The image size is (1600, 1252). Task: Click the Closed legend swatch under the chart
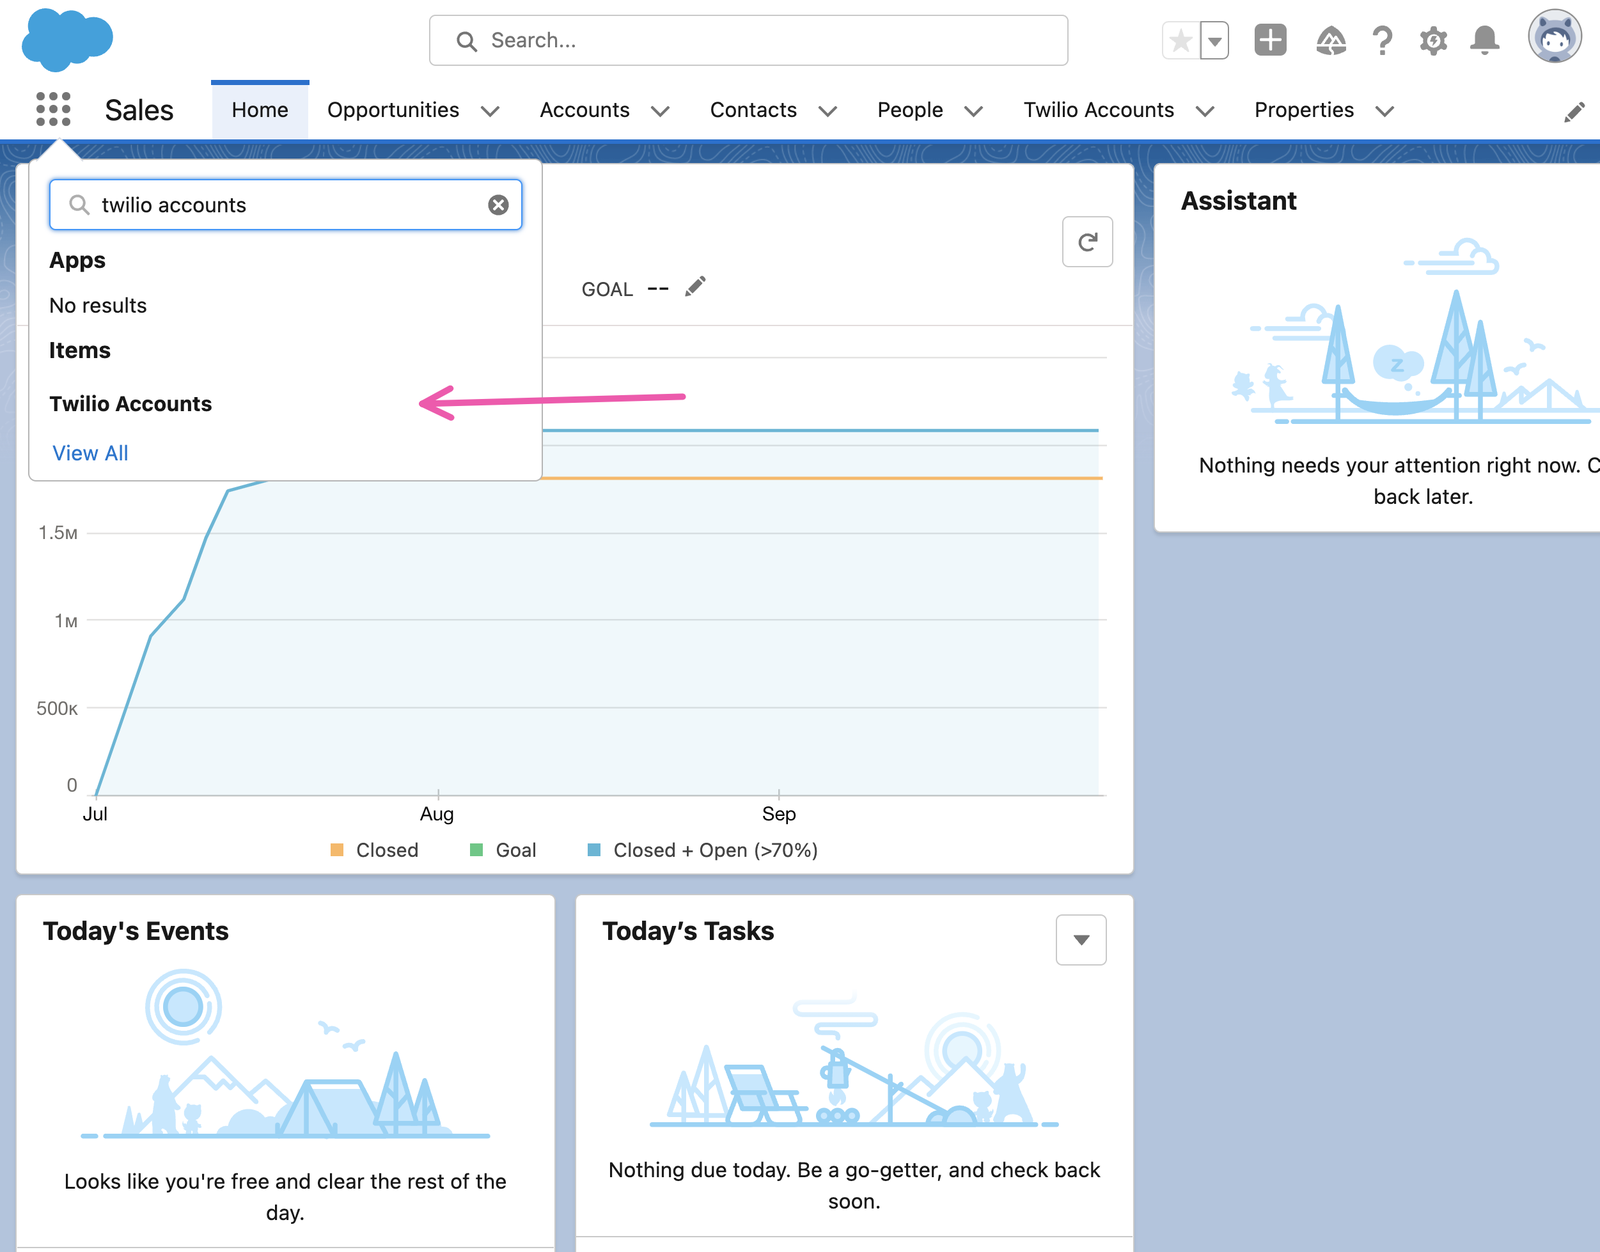[337, 849]
